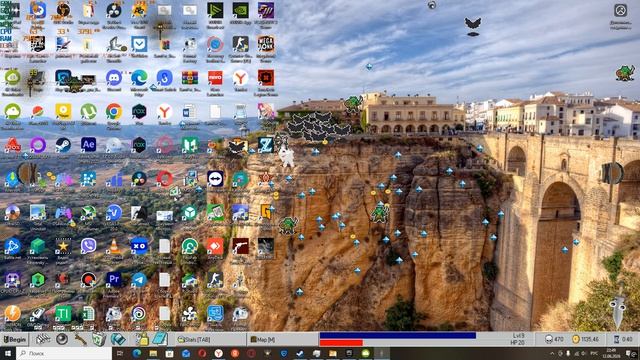
Task: Open Steam from the taskbar
Action: 300,353
